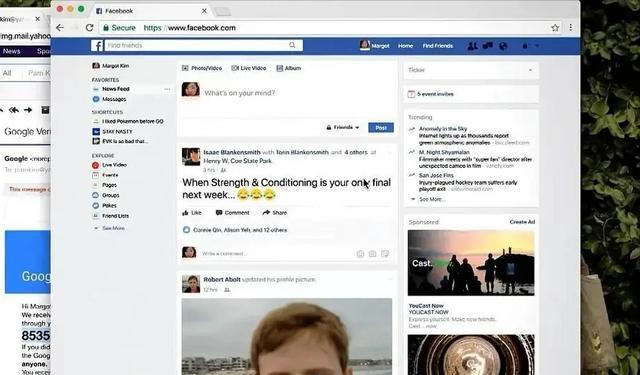The width and height of the screenshot is (640, 375).
Task: Share Isaac's post
Action: [275, 213]
